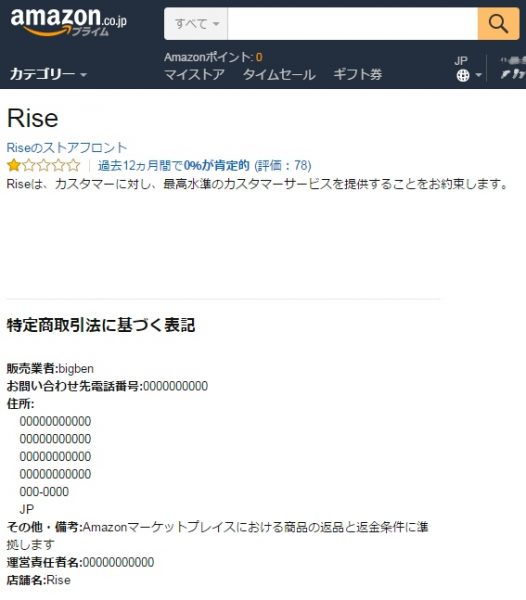Image resolution: width=526 pixels, height=600 pixels.
Task: Click the account menu at top right
Action: [513, 68]
